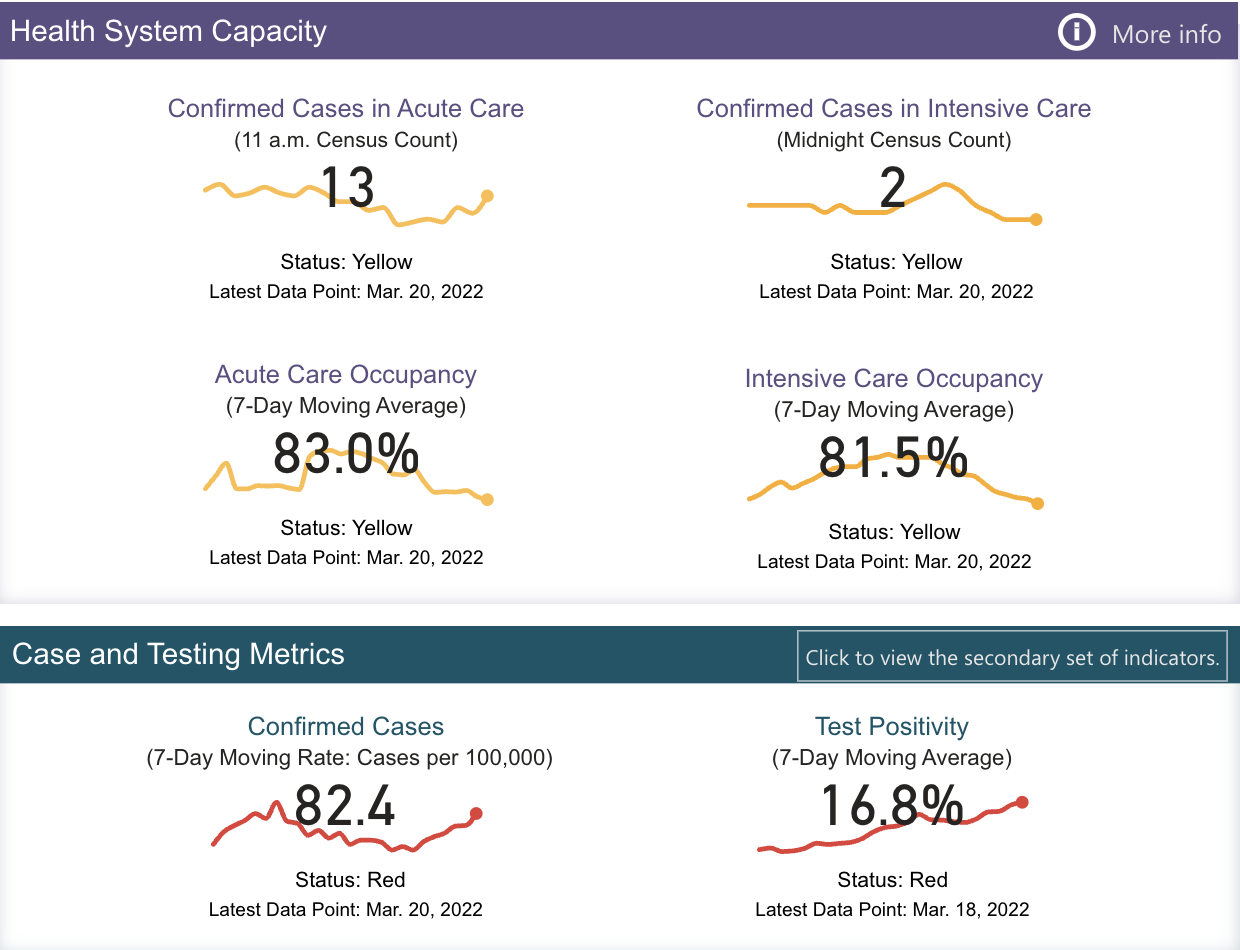Open Confirmed Cases in Intensive Care heading
The height and width of the screenshot is (950, 1240).
click(894, 108)
